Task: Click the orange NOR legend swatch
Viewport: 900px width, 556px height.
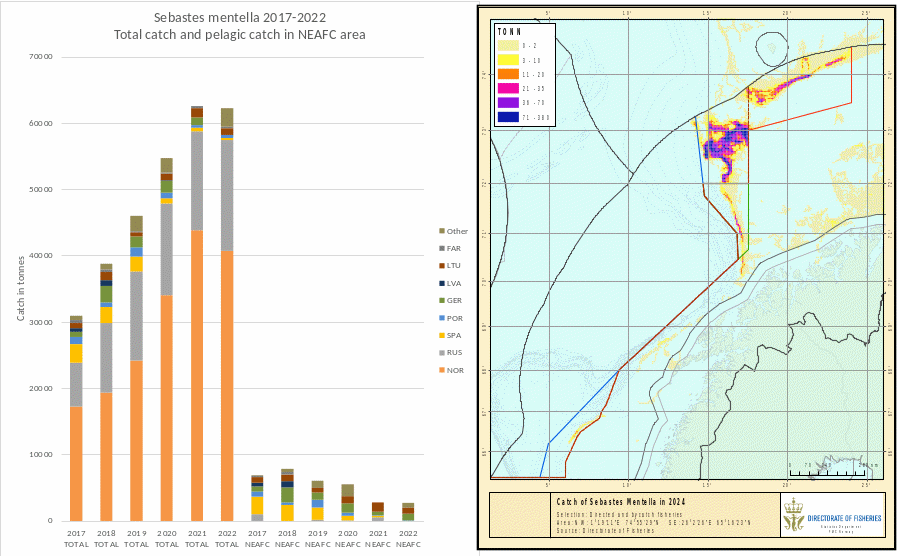Action: click(442, 370)
